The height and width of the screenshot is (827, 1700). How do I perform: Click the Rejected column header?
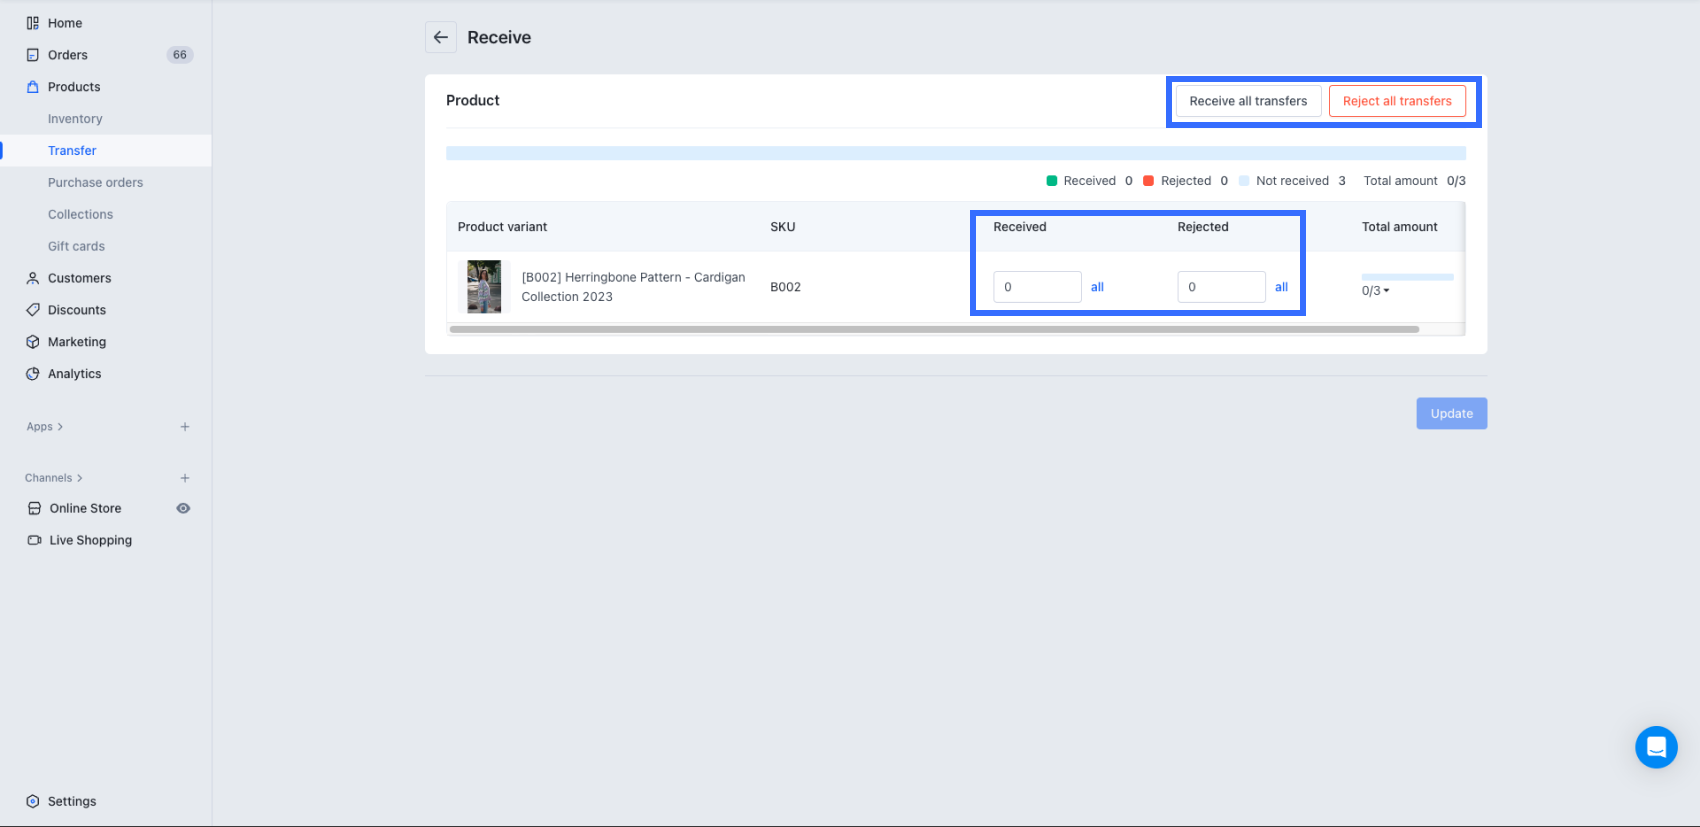click(1202, 227)
